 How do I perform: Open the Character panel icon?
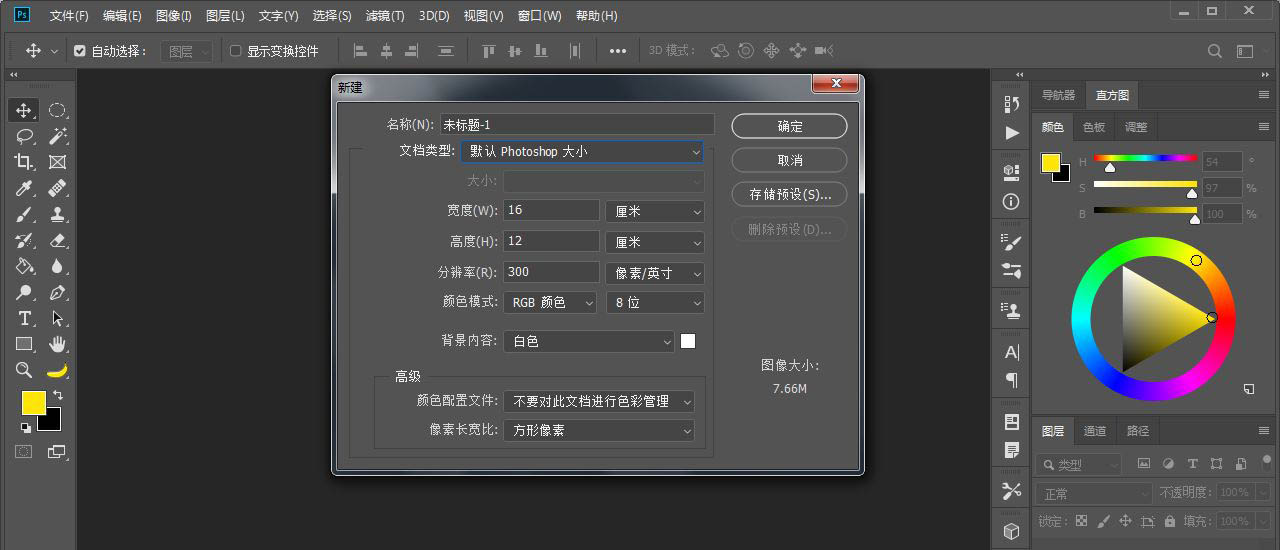(1011, 352)
